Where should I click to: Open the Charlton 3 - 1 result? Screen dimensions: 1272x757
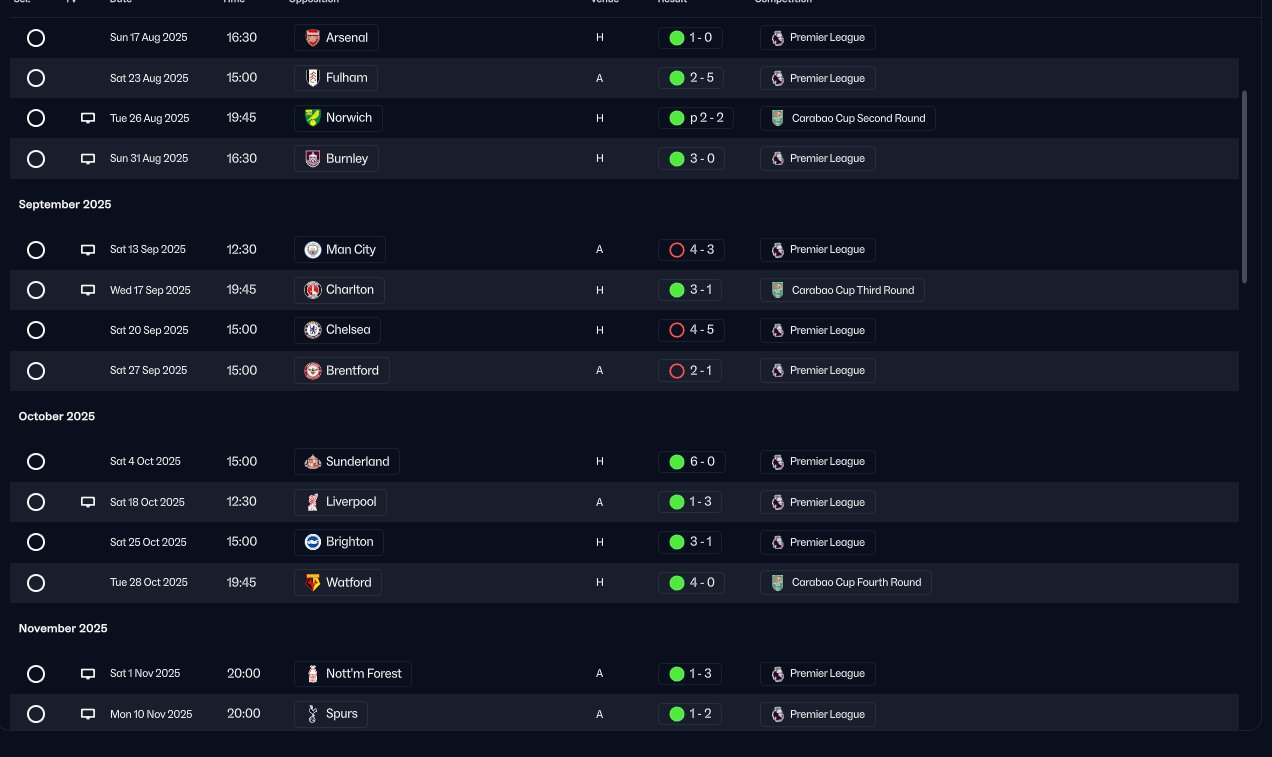[691, 290]
